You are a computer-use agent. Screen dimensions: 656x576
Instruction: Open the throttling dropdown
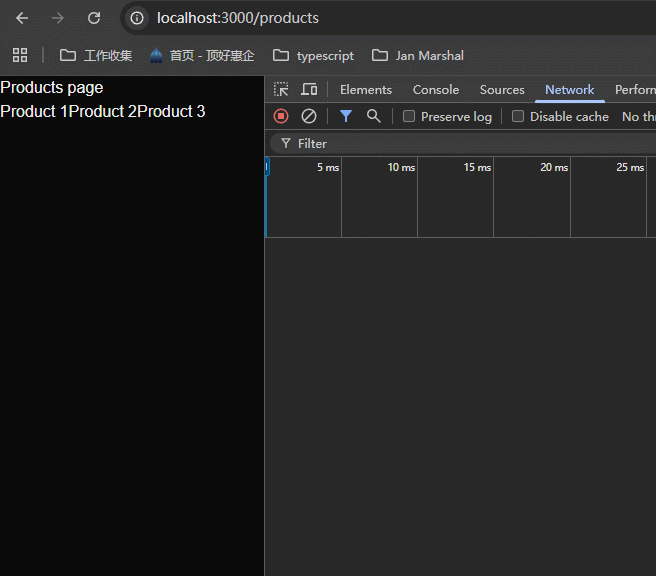636,117
